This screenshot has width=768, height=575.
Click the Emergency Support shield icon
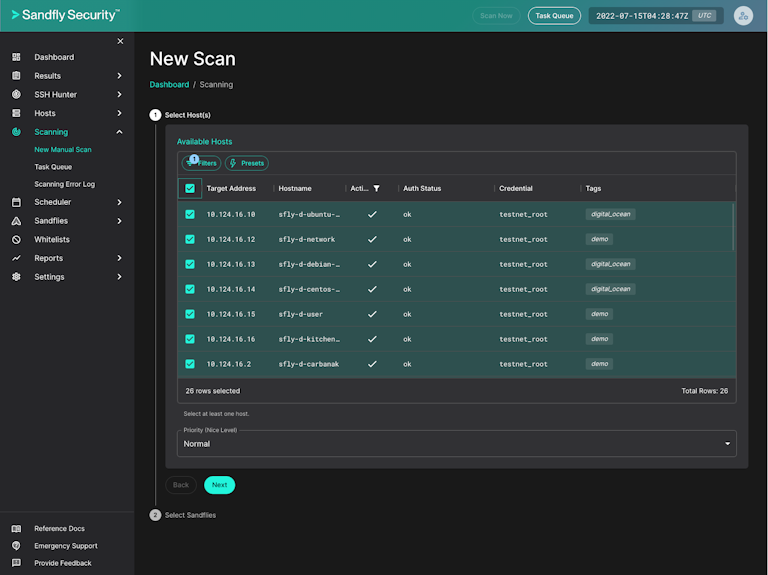tap(16, 546)
